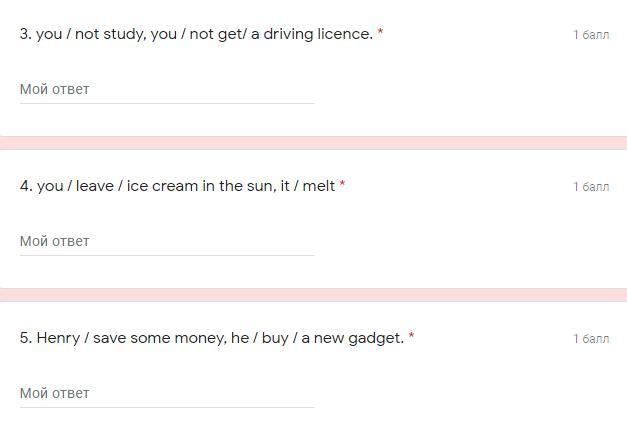Click the number "5." at the question start
This screenshot has height=436, width=627.
coord(26,338)
